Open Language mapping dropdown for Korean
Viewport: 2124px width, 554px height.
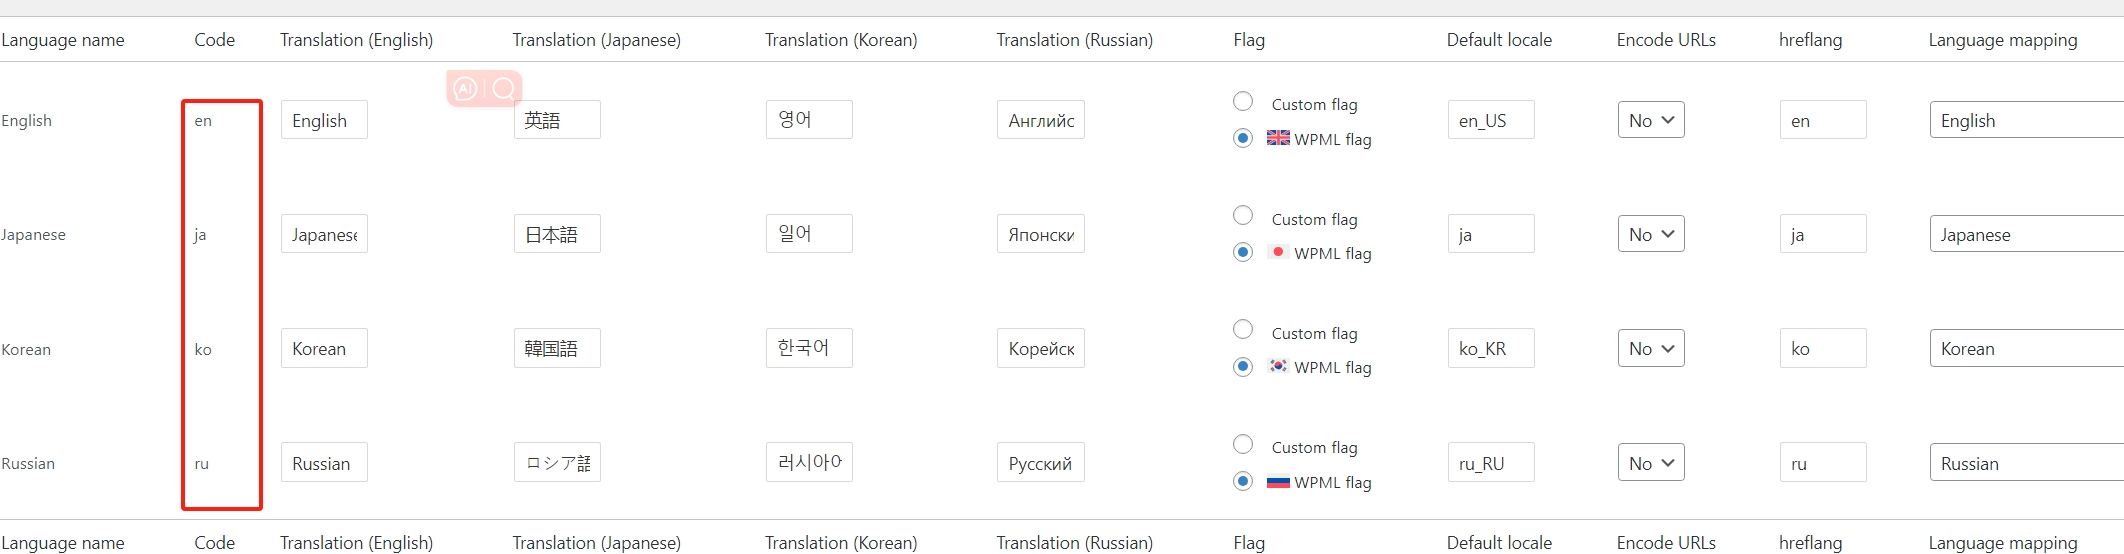click(2027, 348)
